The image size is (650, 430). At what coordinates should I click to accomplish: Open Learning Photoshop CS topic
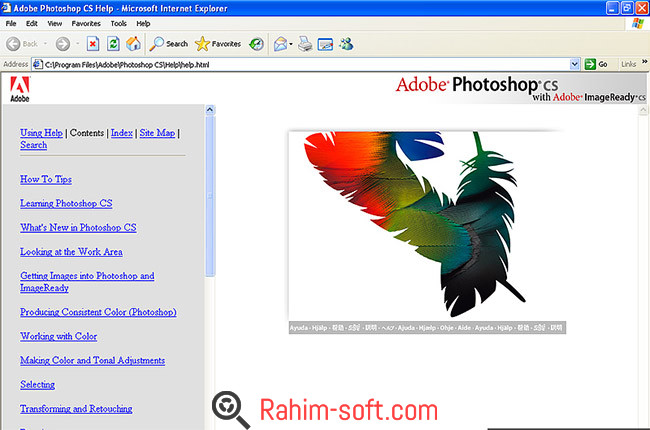pyautogui.click(x=66, y=203)
